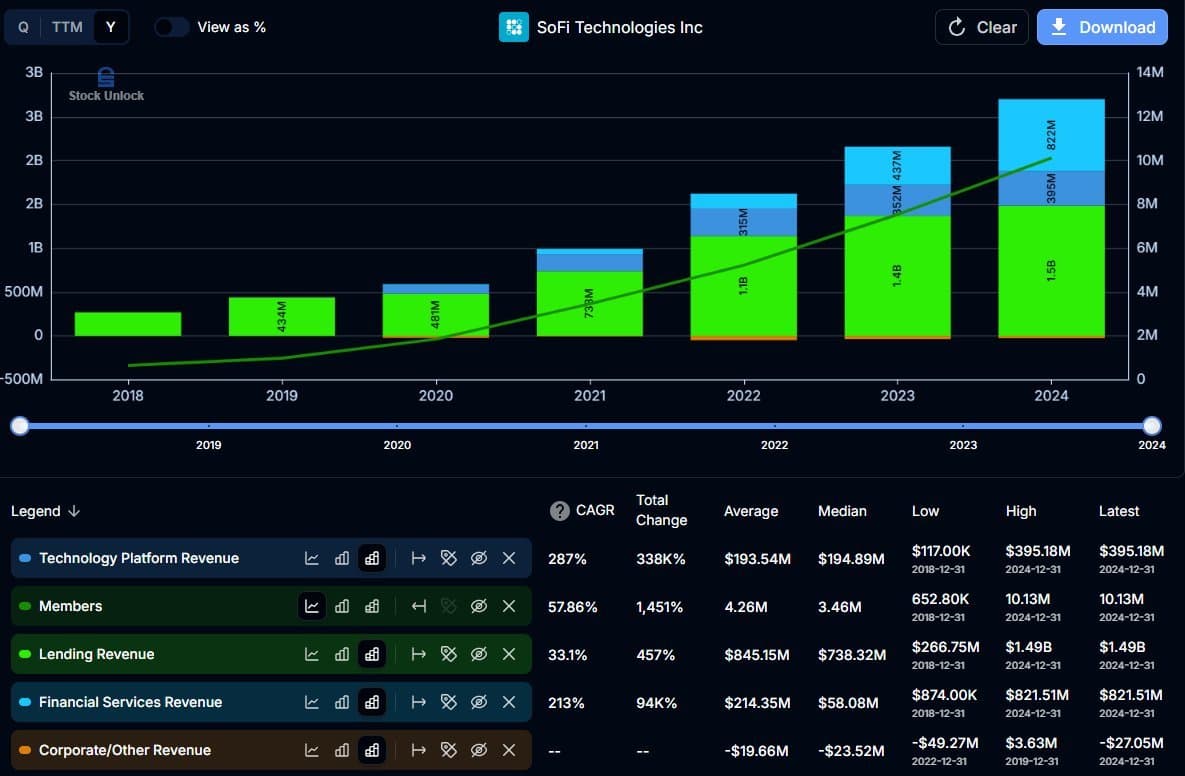Toggle data labels for Lending Revenue
The image size is (1185, 776).
coord(449,654)
